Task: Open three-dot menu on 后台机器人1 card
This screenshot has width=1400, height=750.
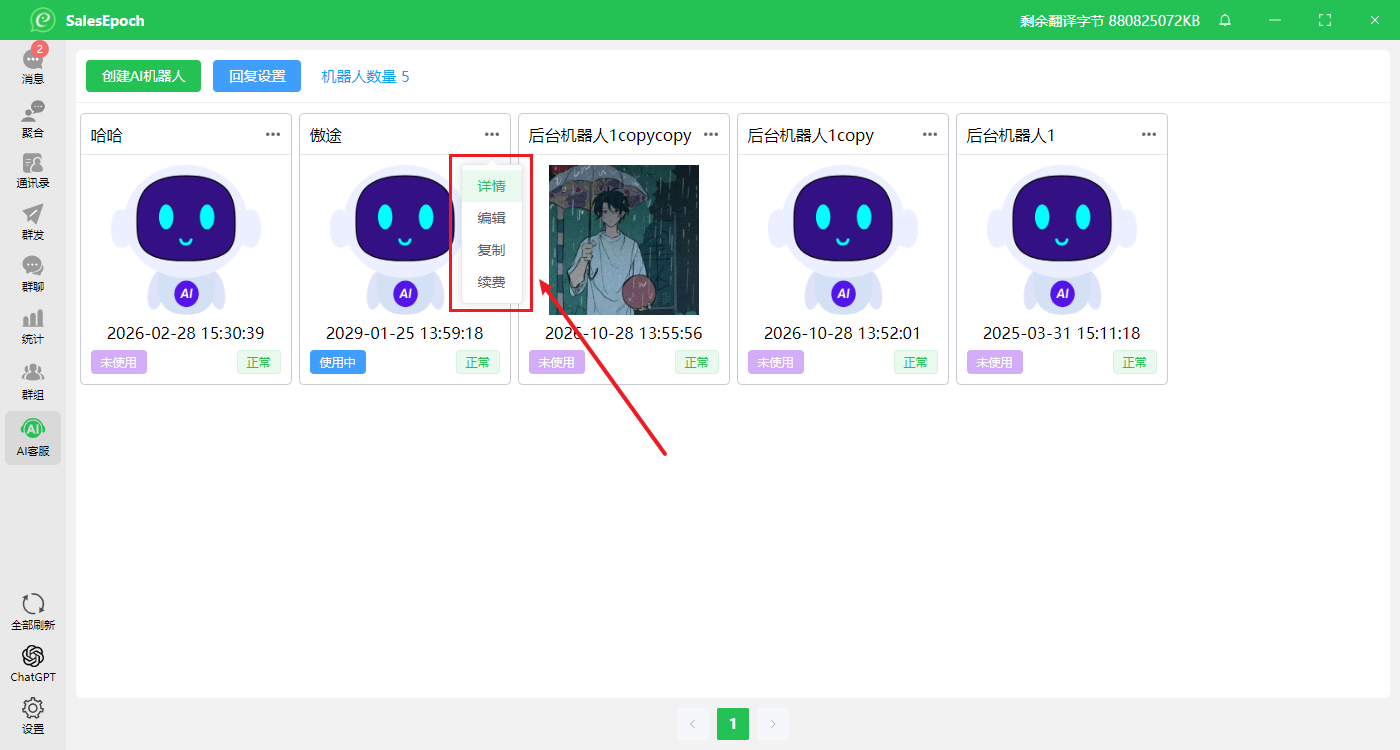Action: [1149, 134]
